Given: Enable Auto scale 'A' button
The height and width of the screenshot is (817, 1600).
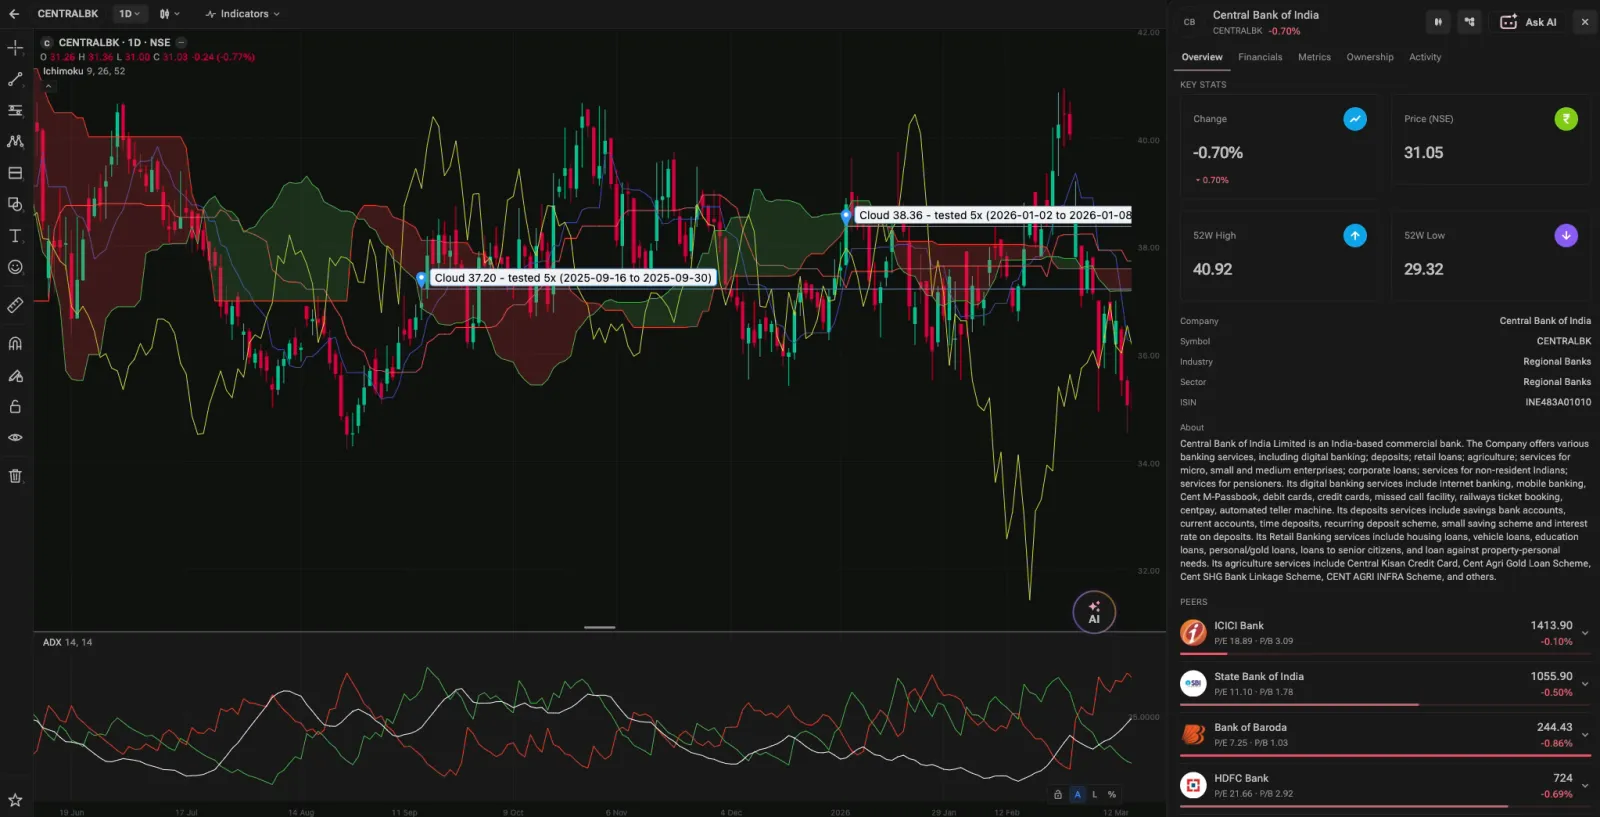Looking at the screenshot, I should click(1077, 794).
